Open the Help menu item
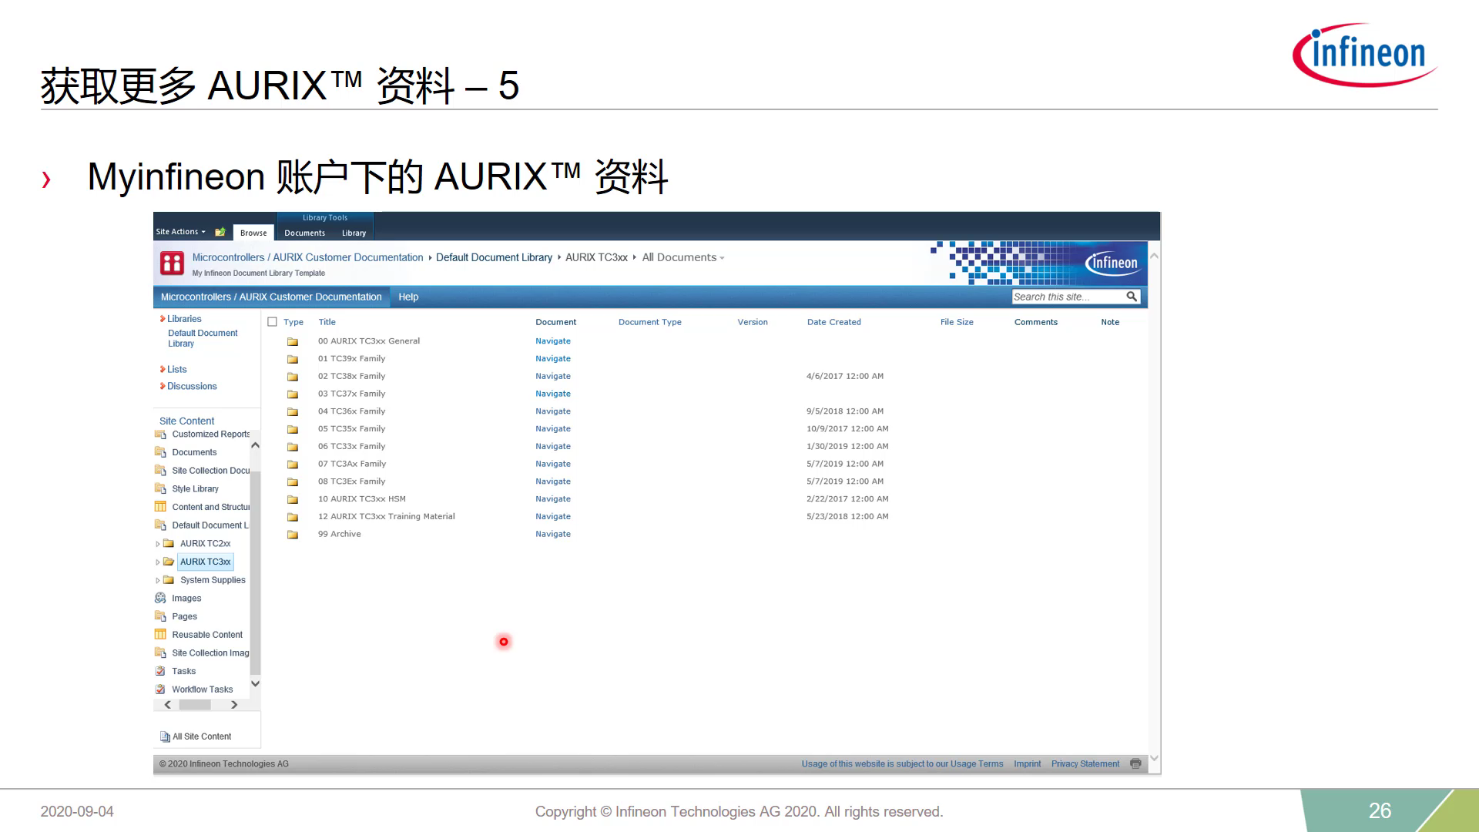Image resolution: width=1479 pixels, height=832 pixels. click(x=408, y=297)
